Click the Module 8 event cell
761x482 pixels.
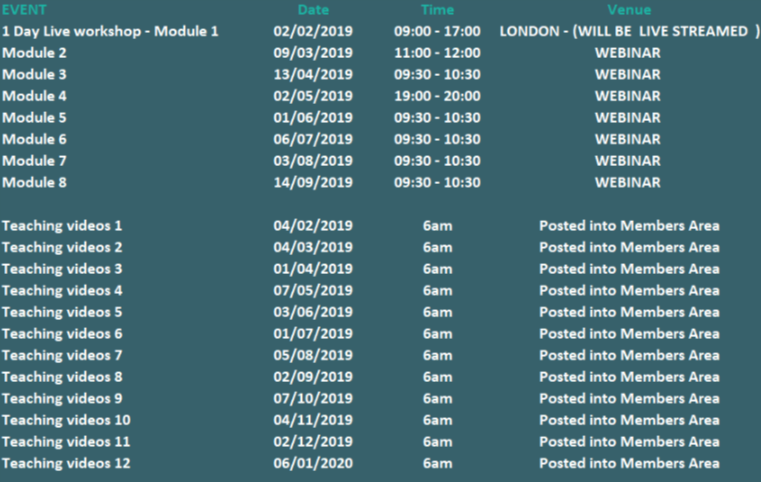click(35, 183)
